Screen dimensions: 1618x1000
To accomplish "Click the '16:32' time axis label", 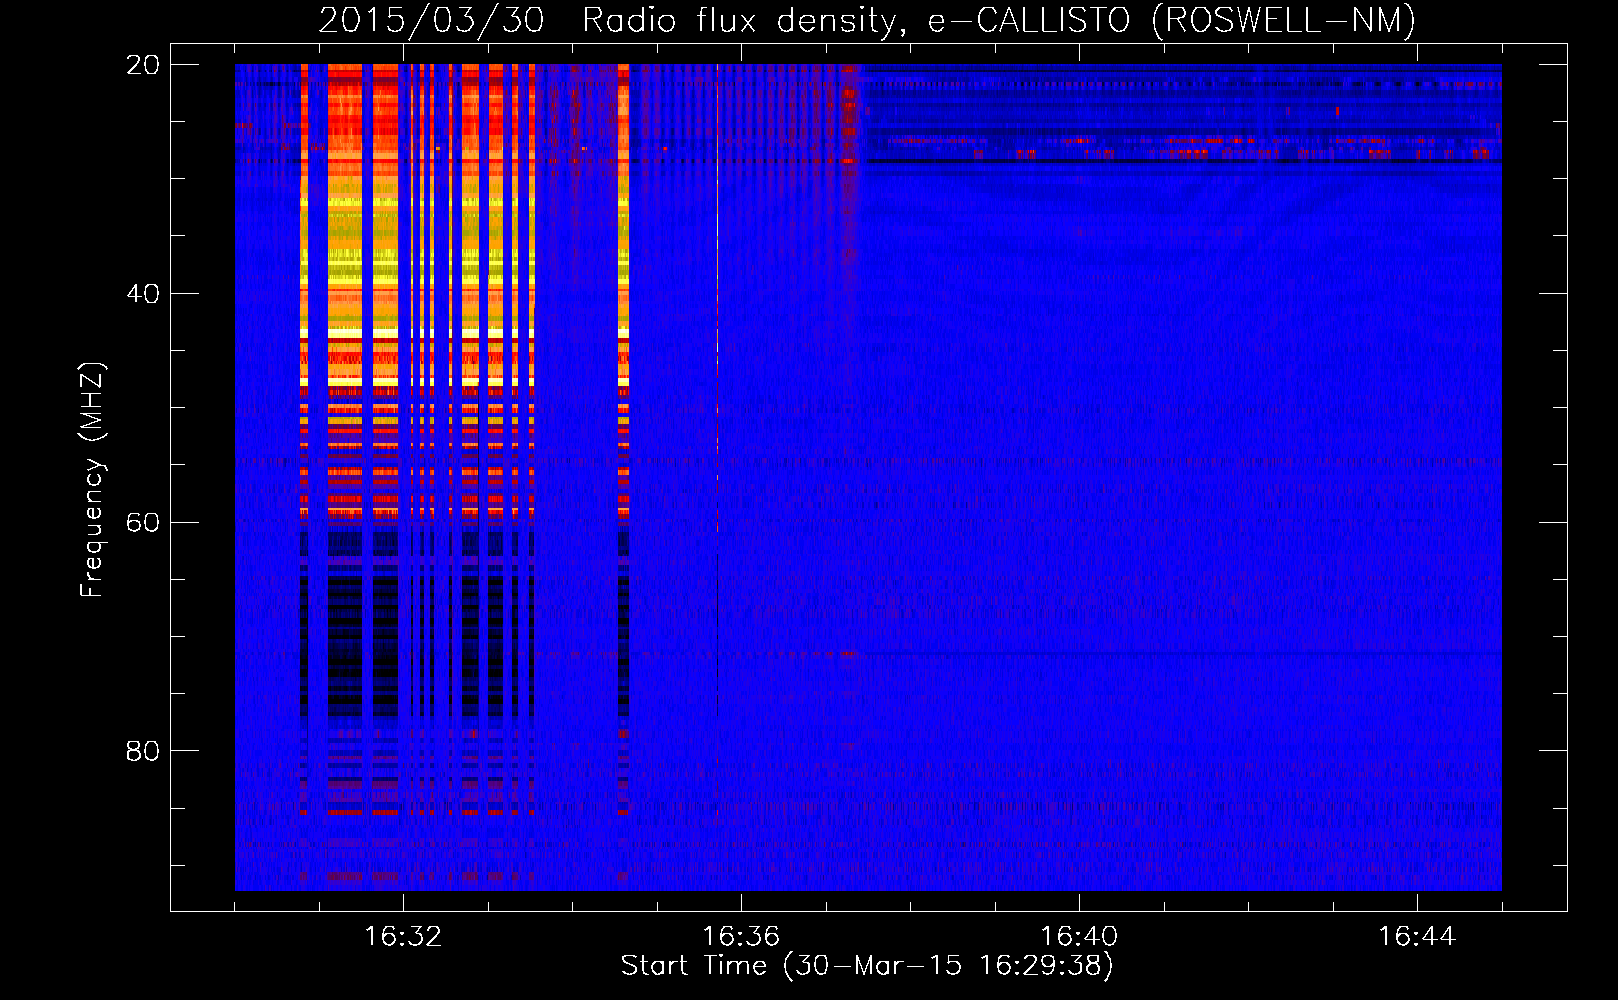I will tap(403, 936).
